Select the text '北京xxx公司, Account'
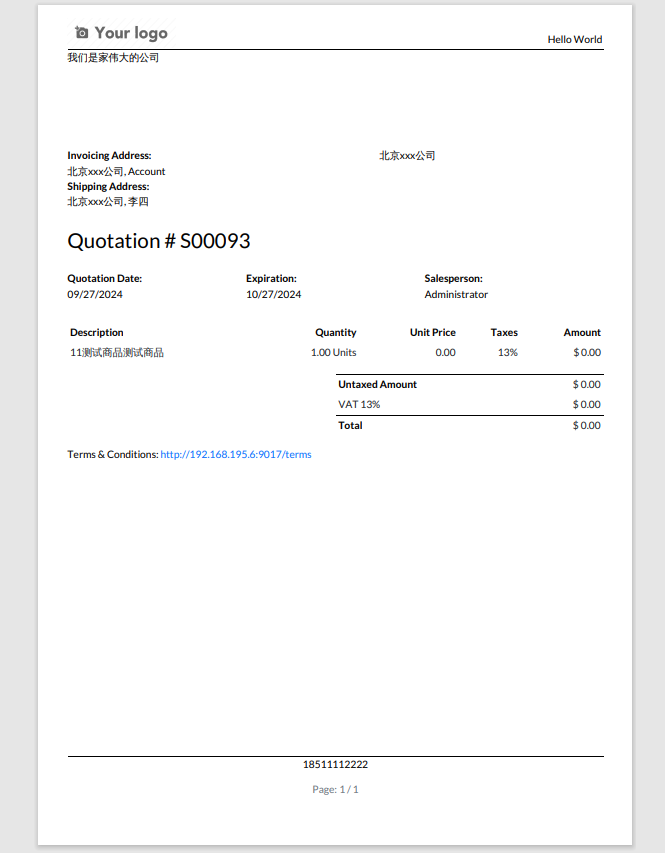 (116, 171)
